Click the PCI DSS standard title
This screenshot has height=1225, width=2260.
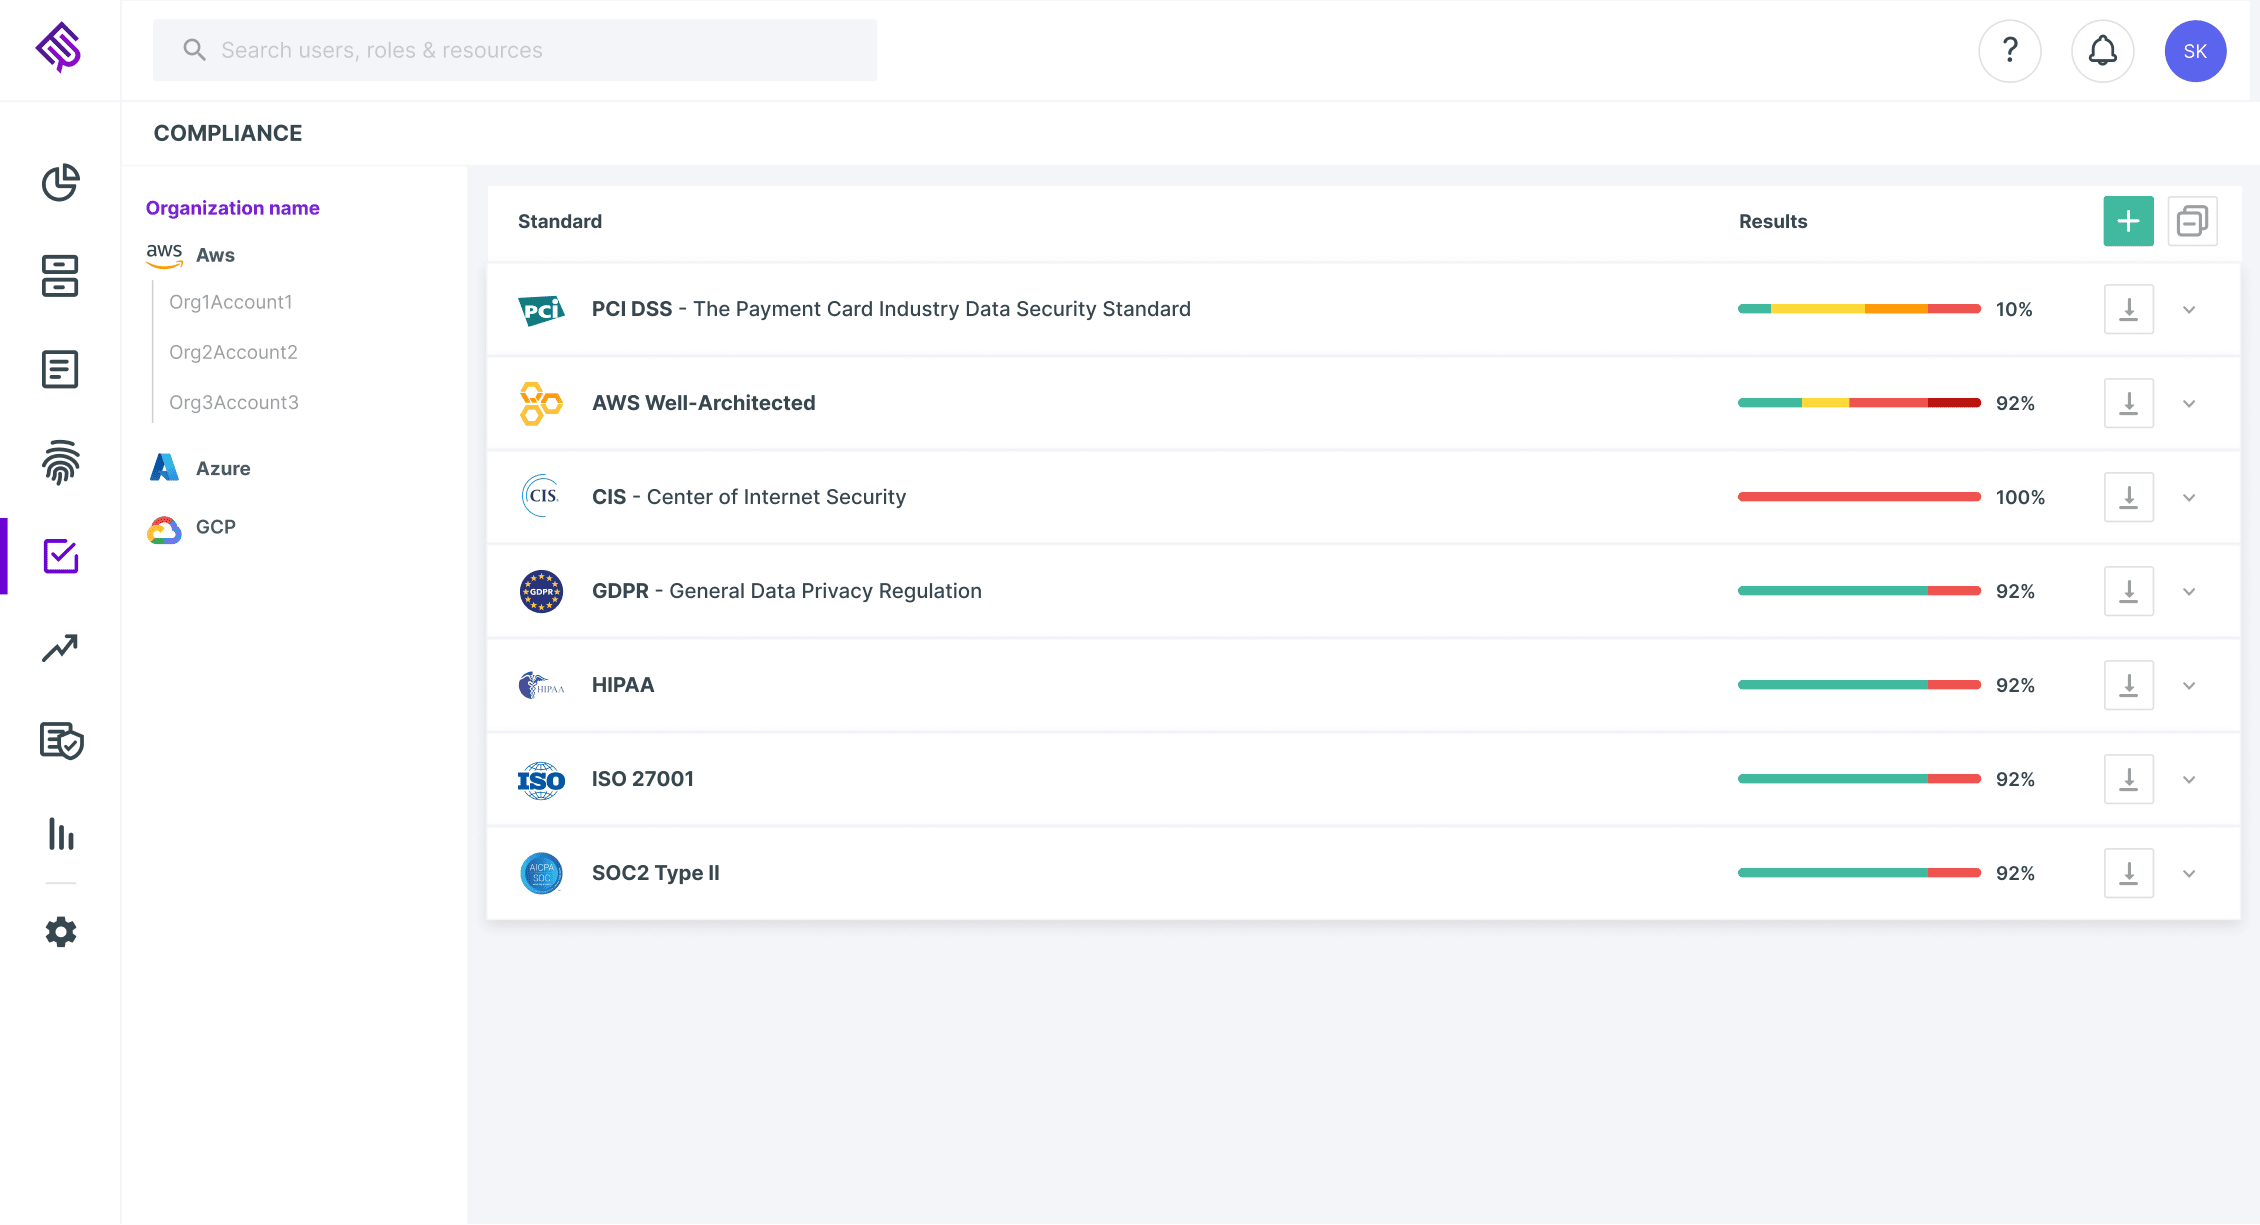pyautogui.click(x=891, y=309)
